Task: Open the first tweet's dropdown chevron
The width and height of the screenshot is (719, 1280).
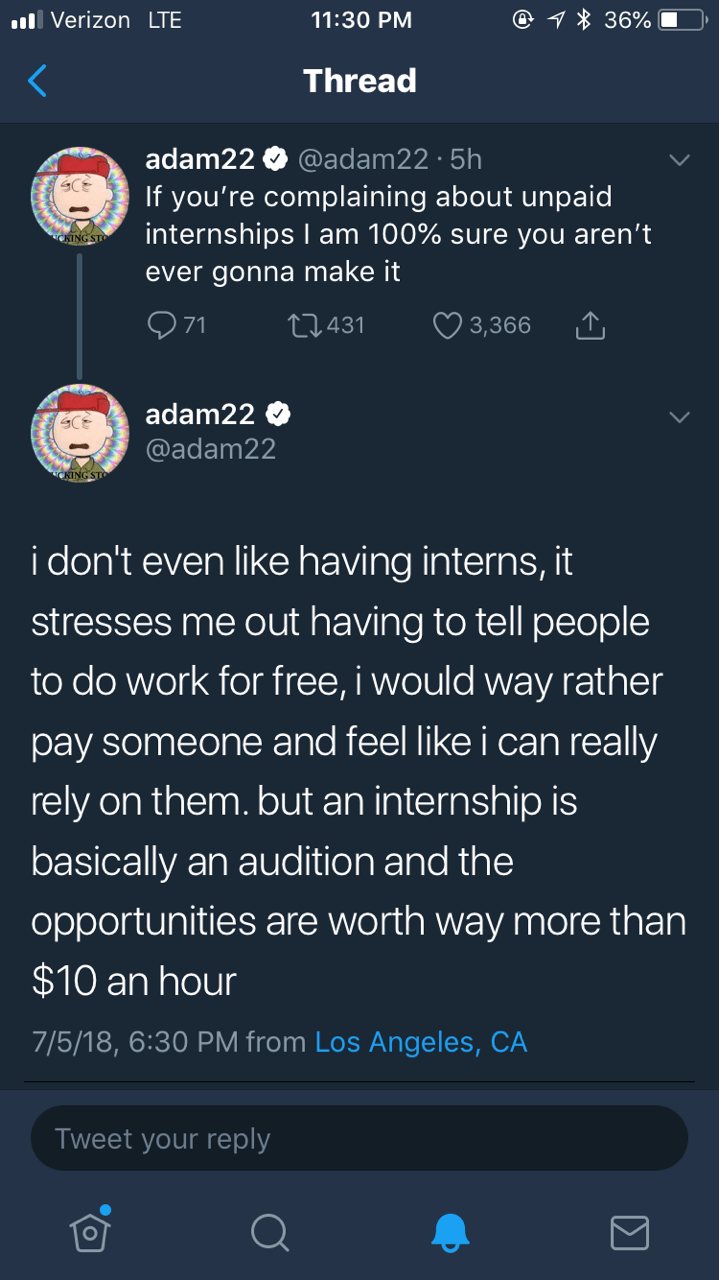Action: click(679, 160)
